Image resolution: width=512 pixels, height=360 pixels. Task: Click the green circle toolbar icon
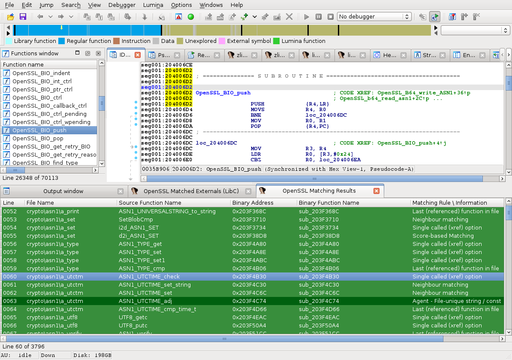(191, 17)
